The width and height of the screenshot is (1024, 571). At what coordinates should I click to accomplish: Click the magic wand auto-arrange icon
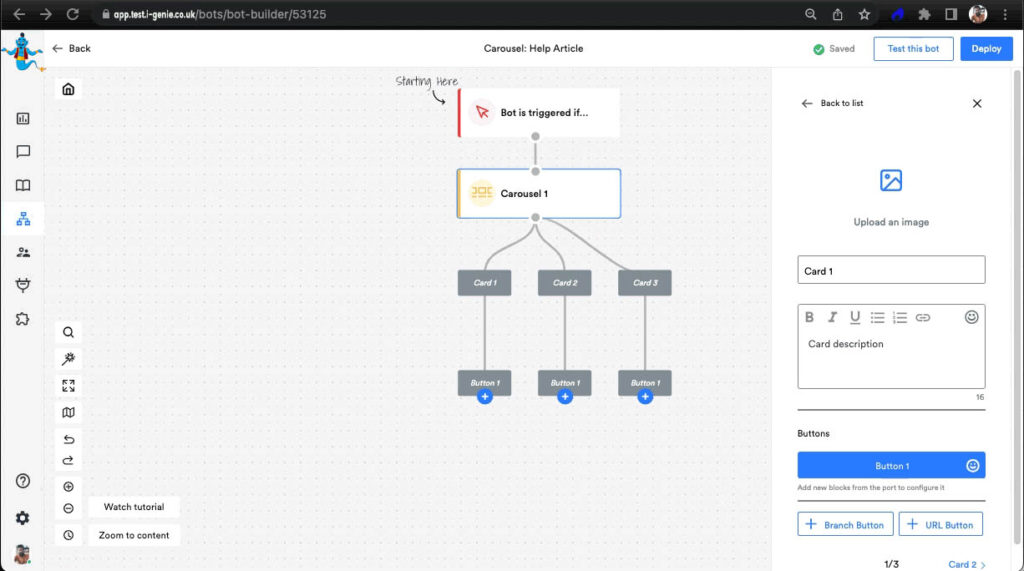pyautogui.click(x=68, y=359)
